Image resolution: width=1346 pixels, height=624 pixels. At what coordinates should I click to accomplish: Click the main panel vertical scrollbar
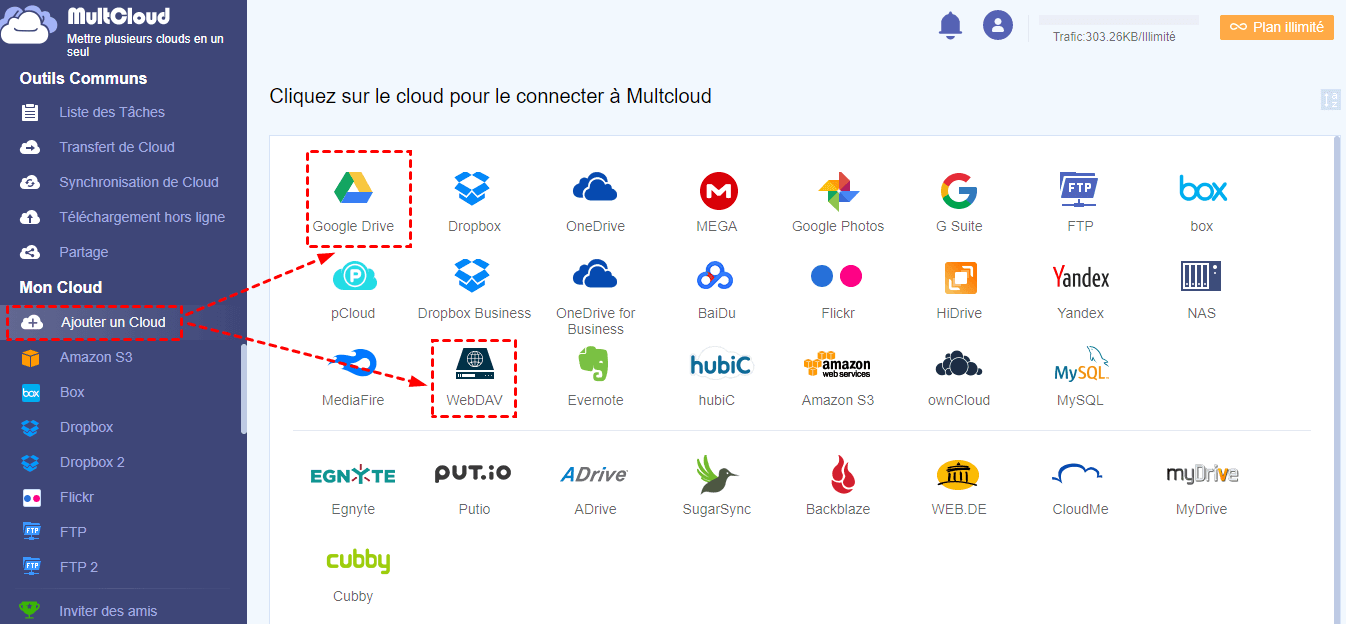tap(1339, 380)
